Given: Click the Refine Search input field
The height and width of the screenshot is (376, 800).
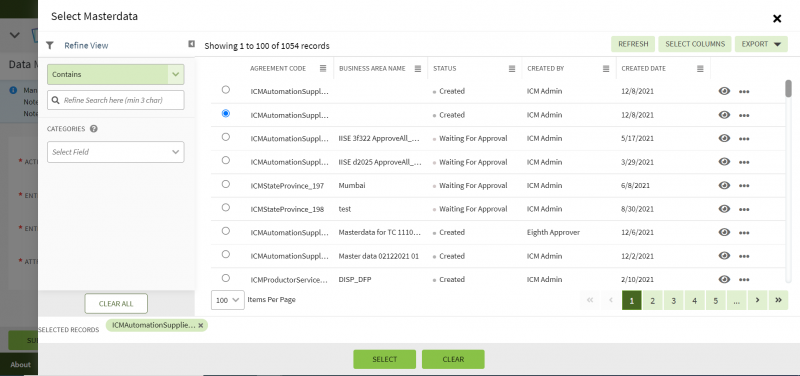Looking at the screenshot, I should pyautogui.click(x=116, y=100).
